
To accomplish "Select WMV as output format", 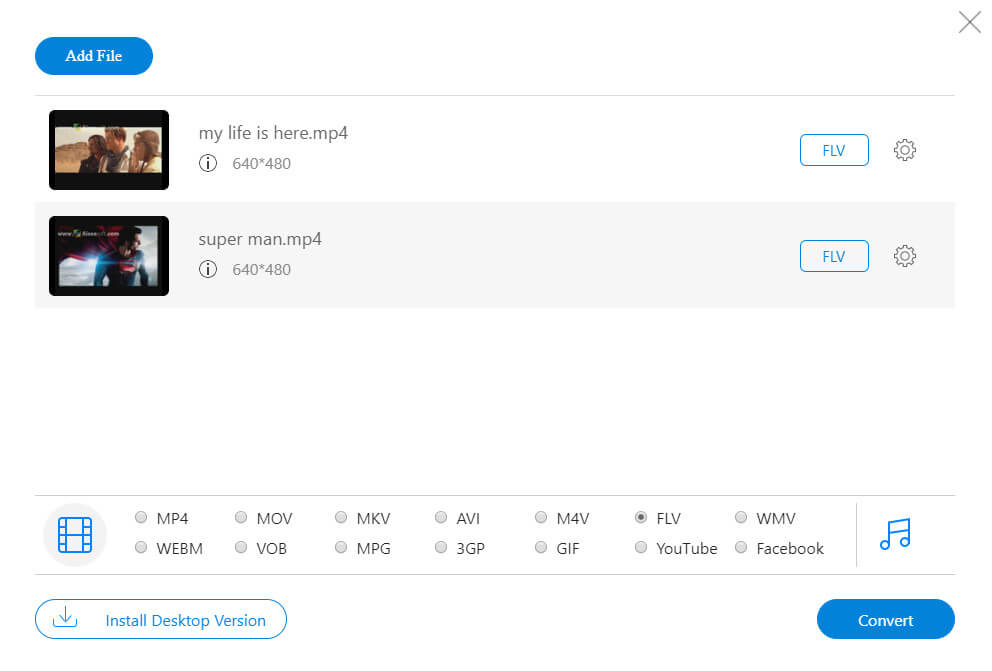I will [x=741, y=518].
